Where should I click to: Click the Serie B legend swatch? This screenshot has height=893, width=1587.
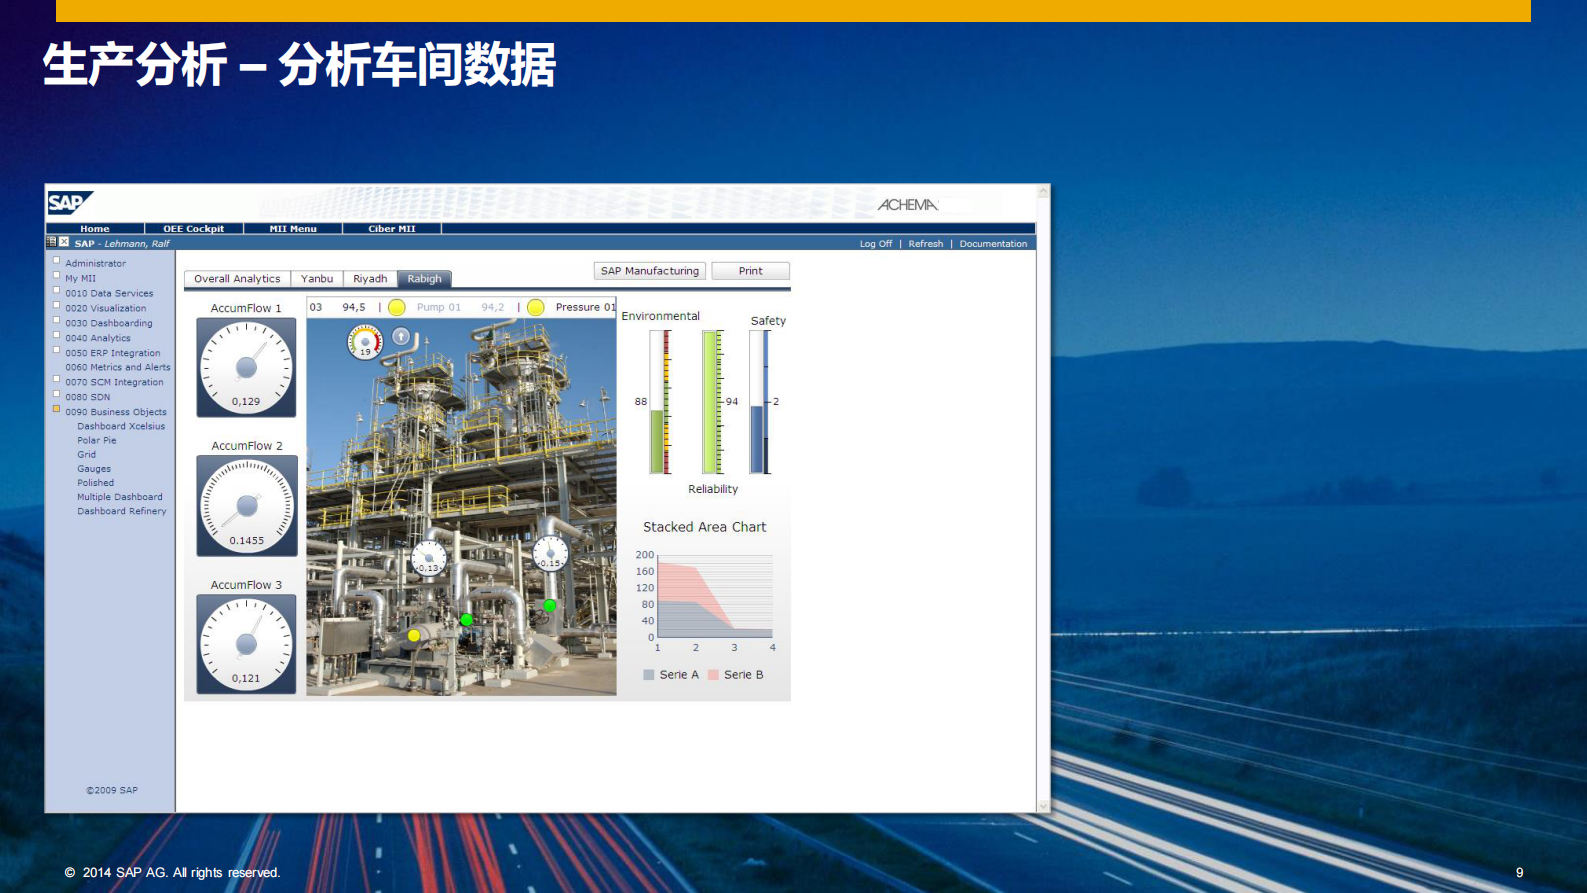(x=713, y=675)
